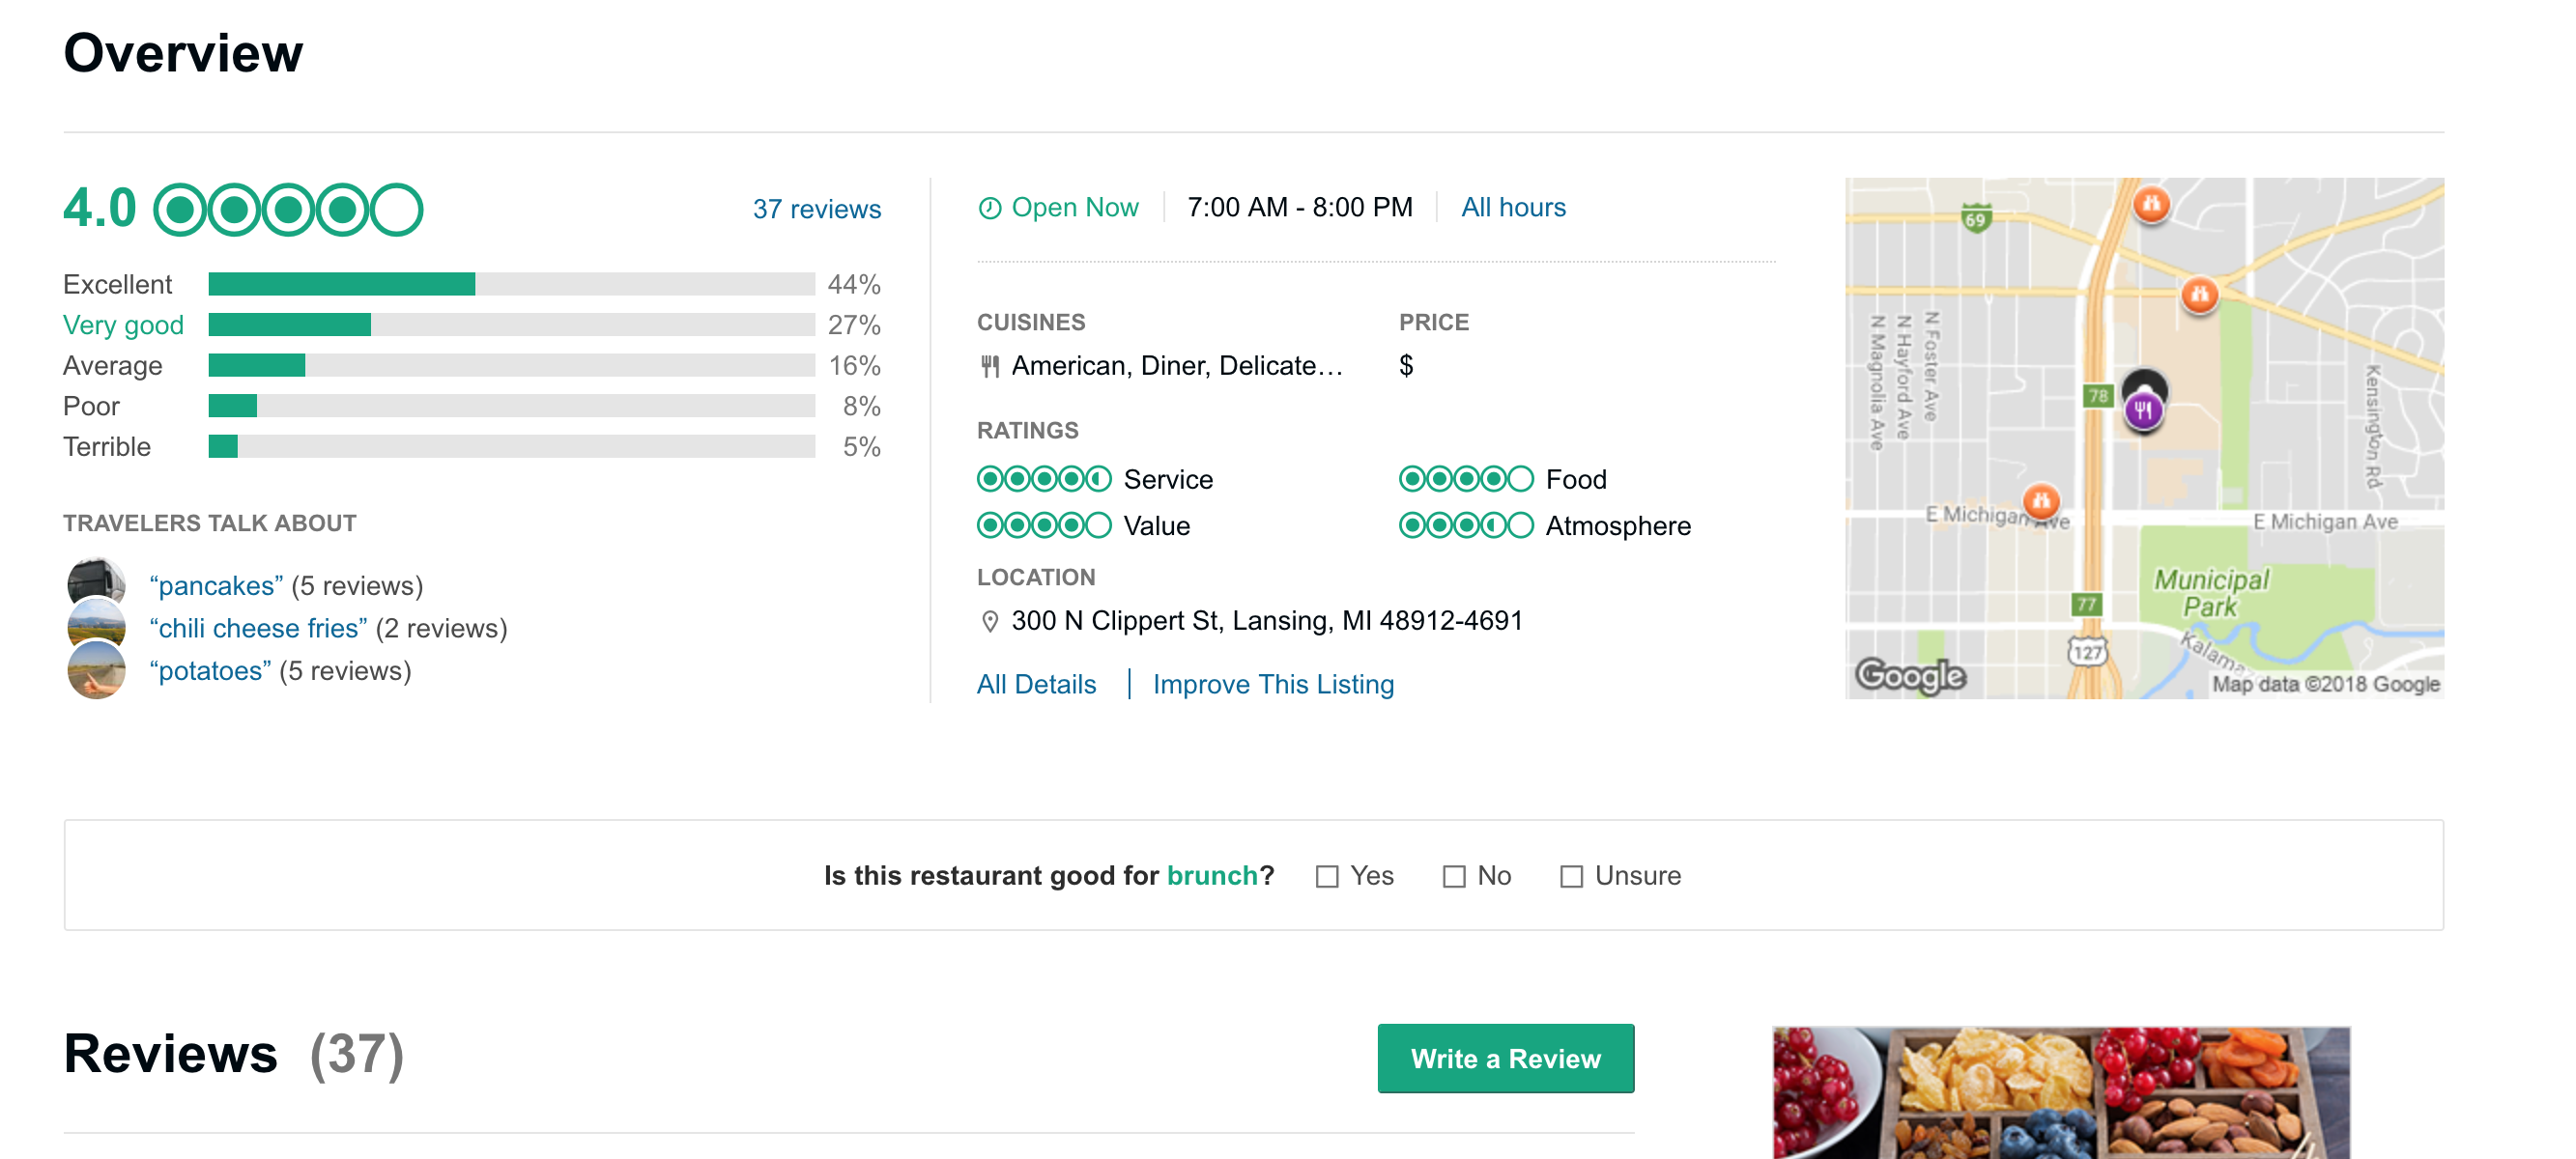The width and height of the screenshot is (2576, 1159).
Task: Click the location pin icon by address
Action: (989, 622)
